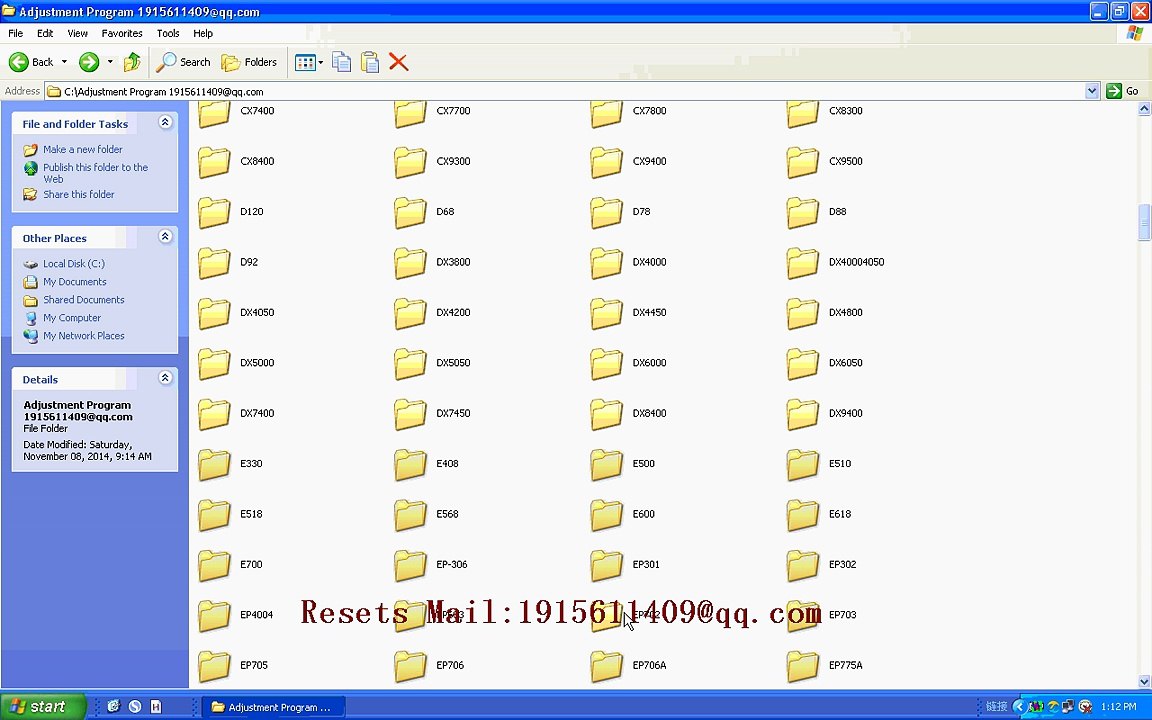
Task: Select the DX6050 folder icon
Action: pyautogui.click(x=803, y=364)
